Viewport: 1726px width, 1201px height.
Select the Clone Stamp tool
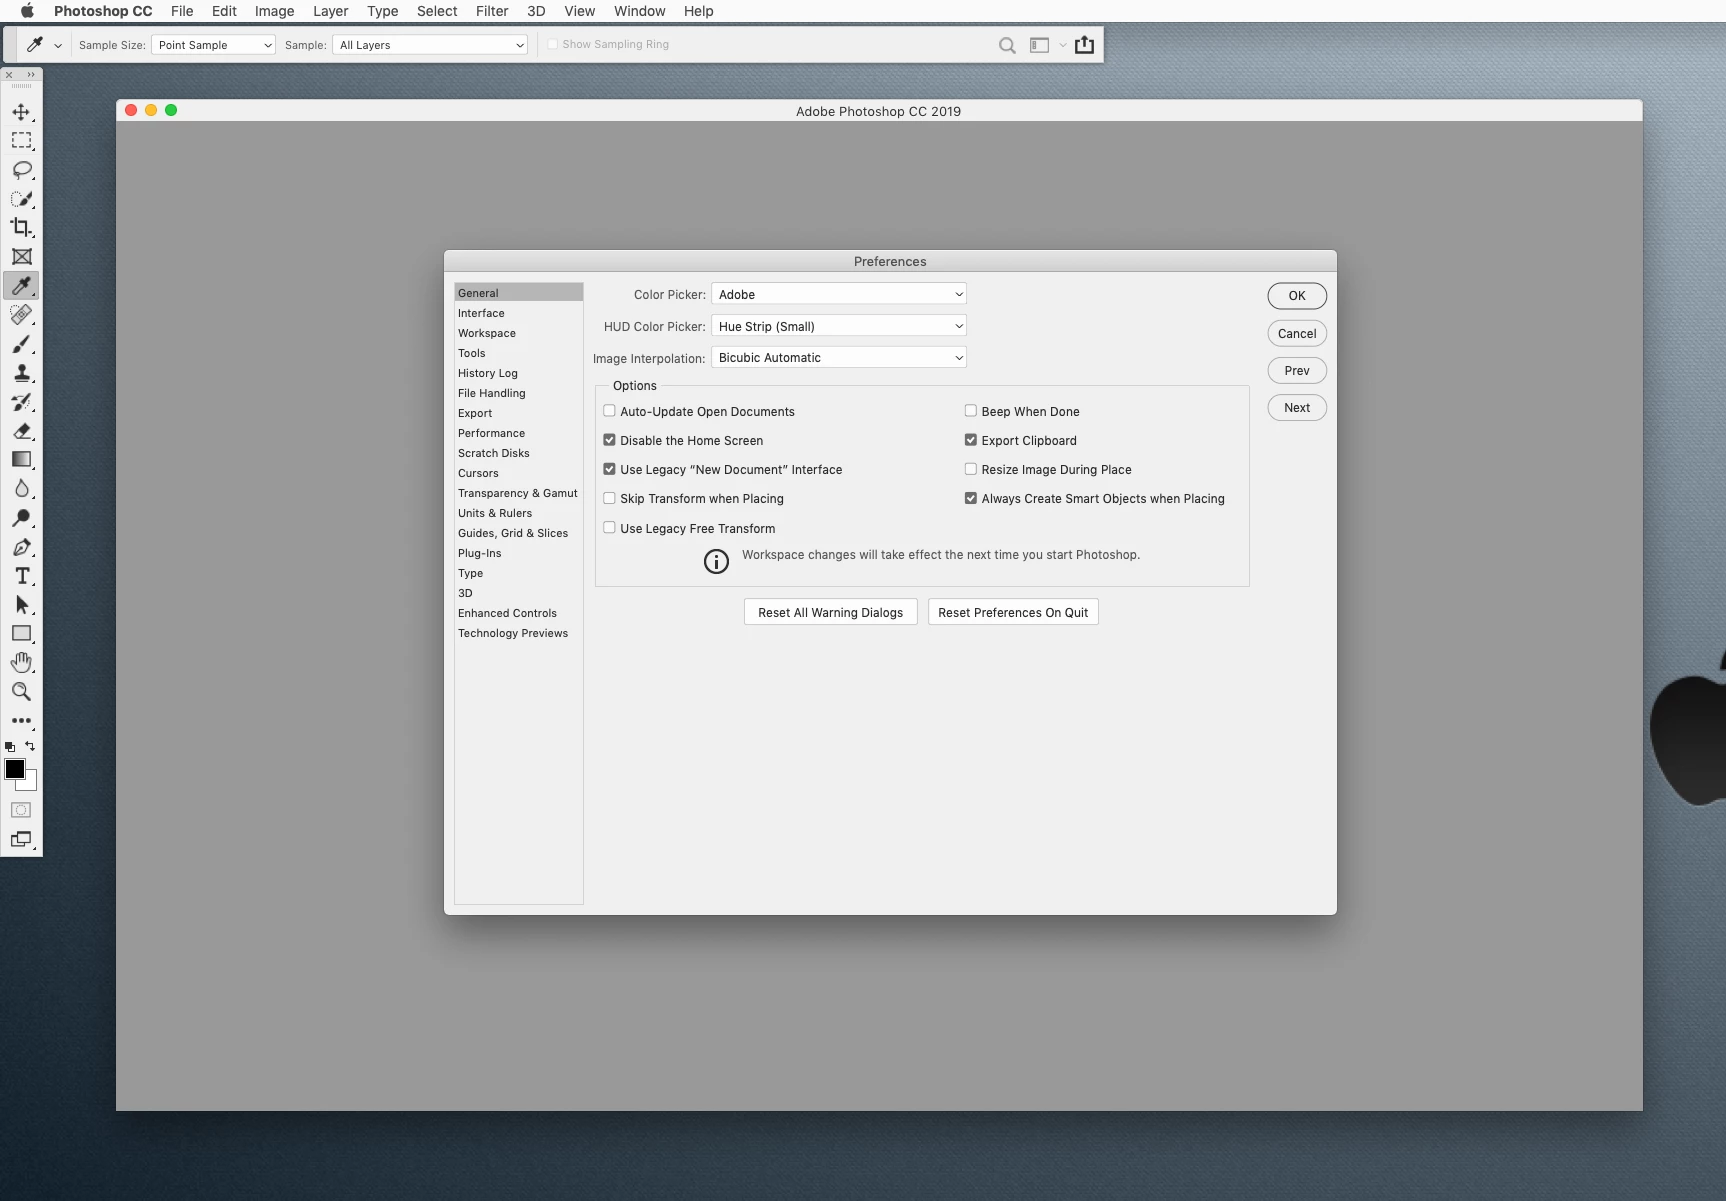[x=21, y=373]
